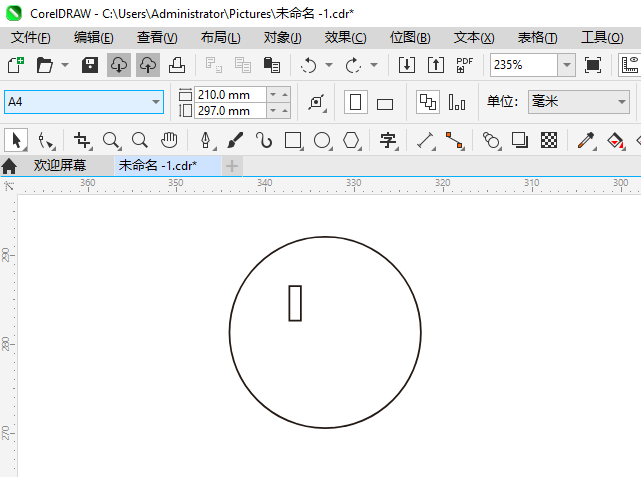Click the zoom level field 235%

pos(524,65)
